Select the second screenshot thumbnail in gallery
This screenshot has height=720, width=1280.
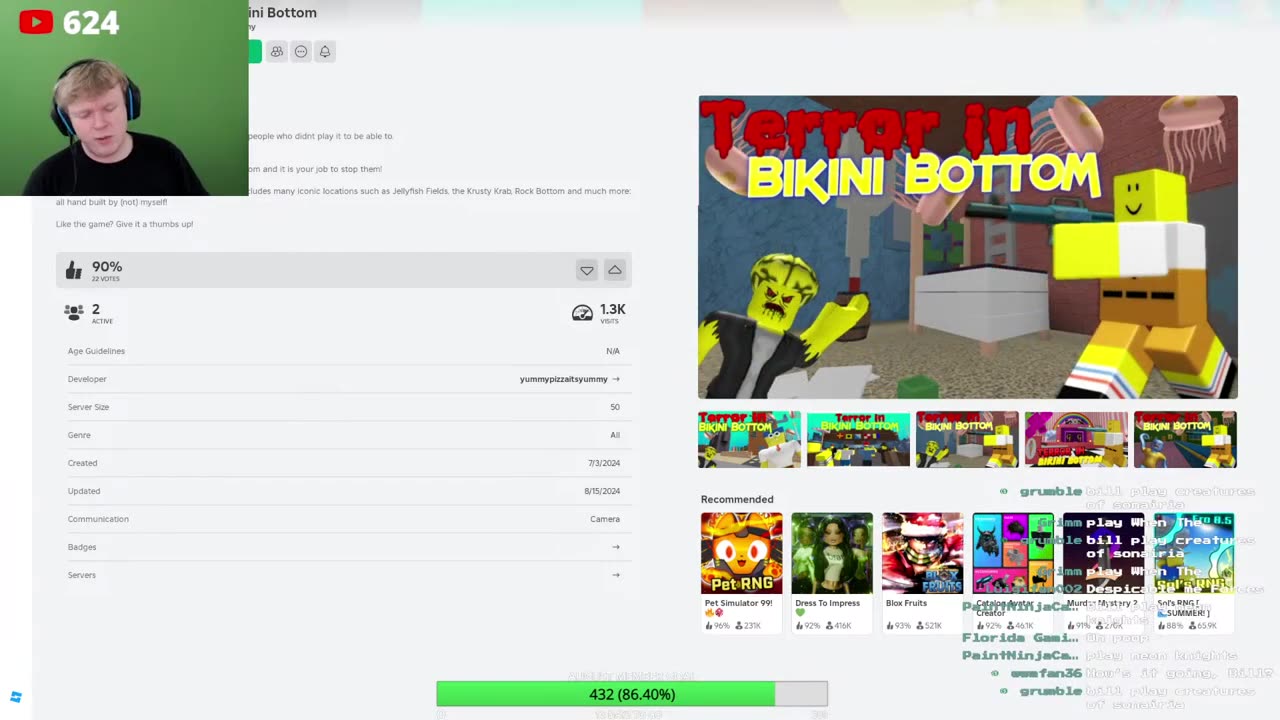point(858,439)
